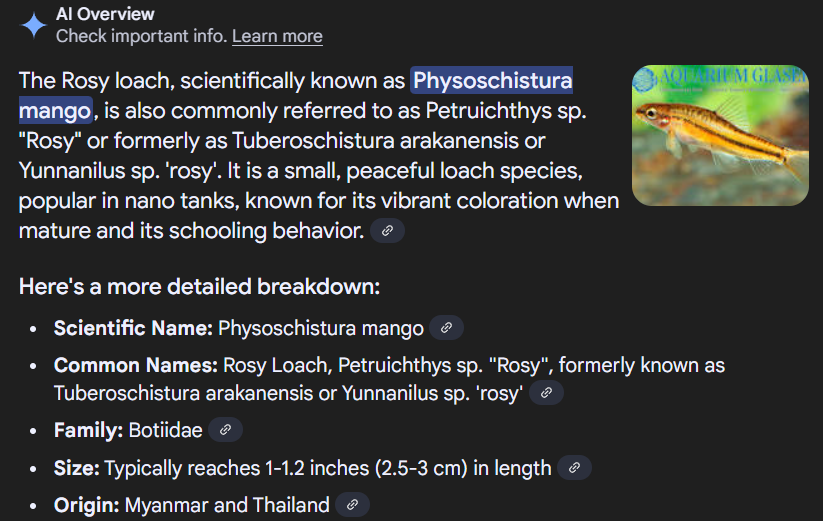Open the source link icon next to Botiidae
Screen dimensions: 823x521
(225, 430)
